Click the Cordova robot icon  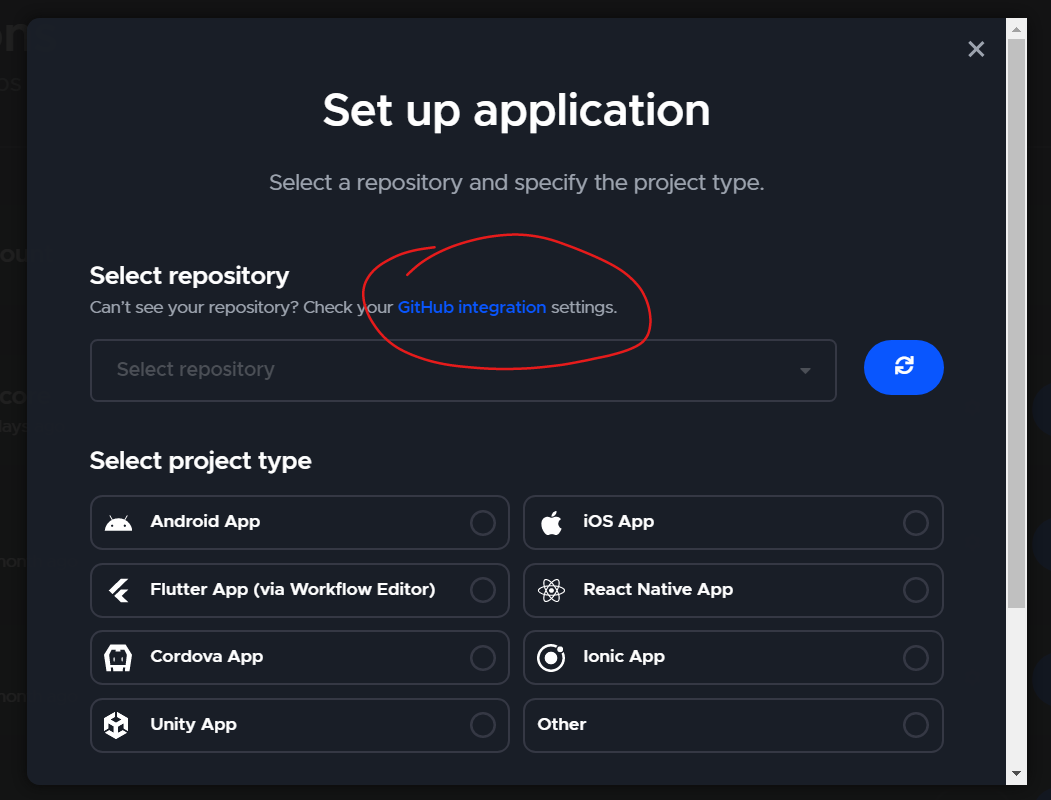[x=118, y=657]
